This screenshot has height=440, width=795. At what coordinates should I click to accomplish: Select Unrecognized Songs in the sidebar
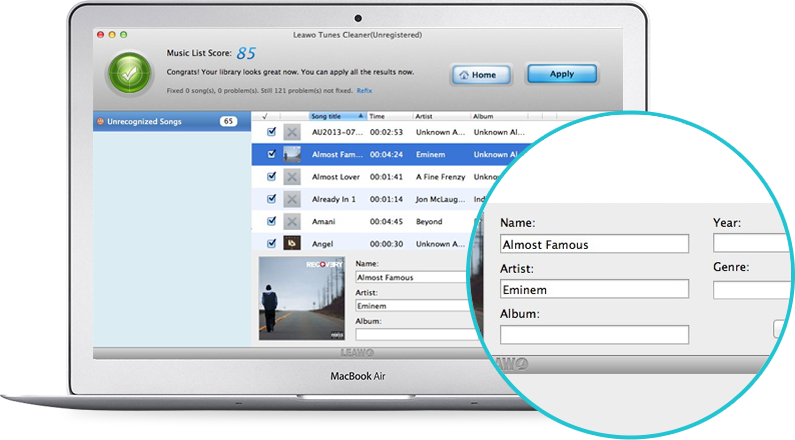172,122
